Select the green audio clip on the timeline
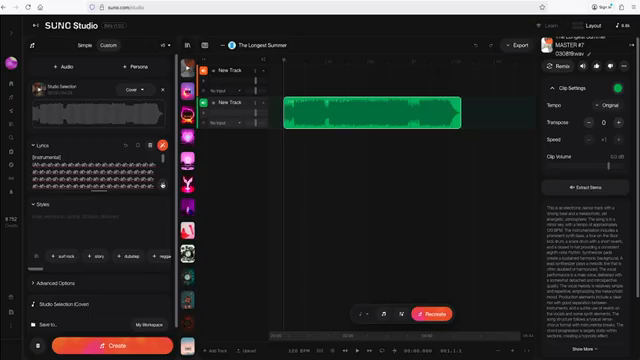Screen dimensions: 640x360 pyautogui.click(x=372, y=113)
